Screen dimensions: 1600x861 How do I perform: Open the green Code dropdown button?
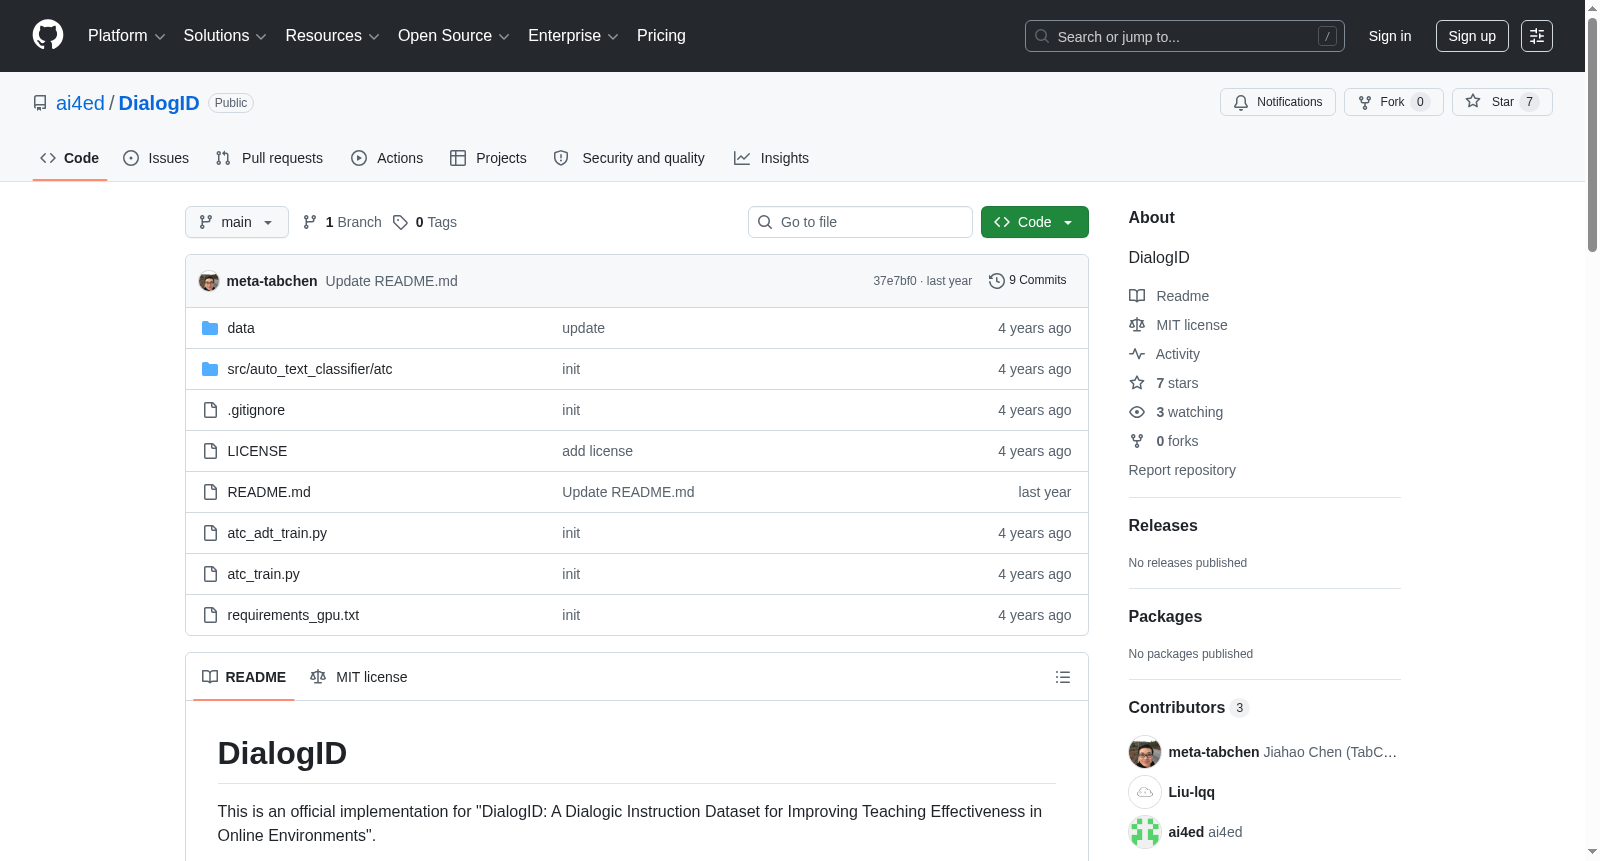pyautogui.click(x=1035, y=222)
